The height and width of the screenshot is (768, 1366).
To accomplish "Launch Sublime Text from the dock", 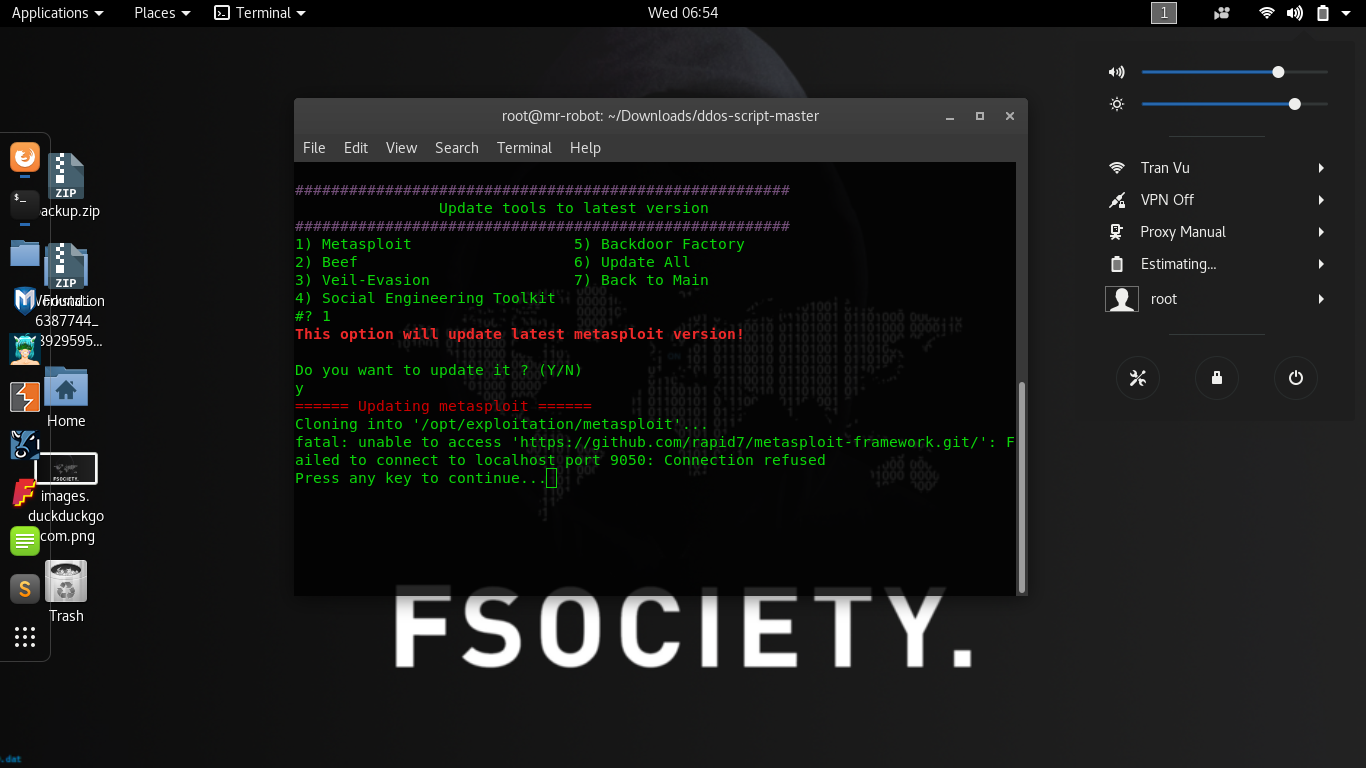I will tap(25, 589).
